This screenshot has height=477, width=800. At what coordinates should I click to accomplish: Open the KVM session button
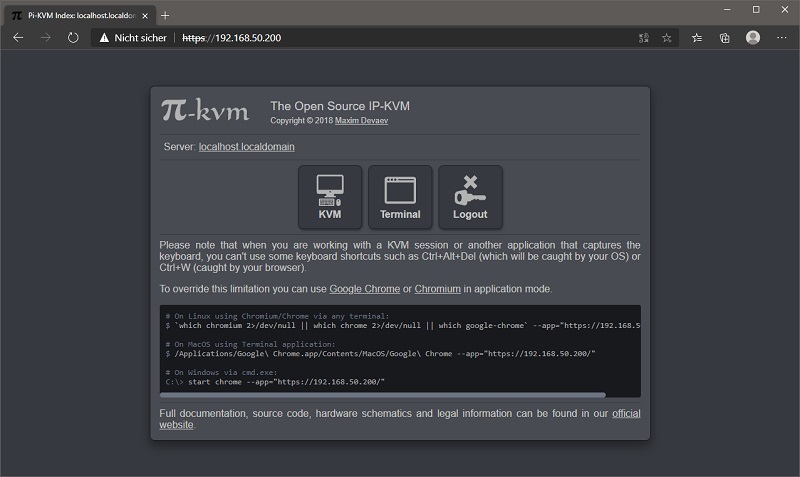point(330,197)
